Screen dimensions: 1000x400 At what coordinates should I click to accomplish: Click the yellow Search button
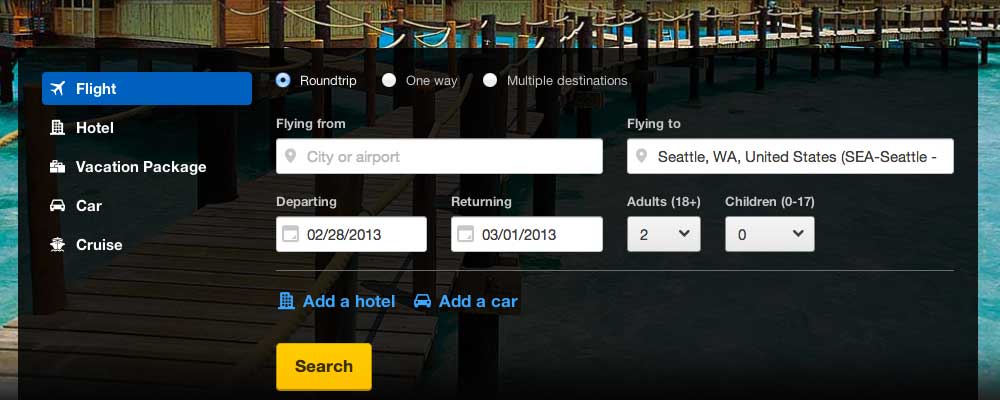point(324,366)
